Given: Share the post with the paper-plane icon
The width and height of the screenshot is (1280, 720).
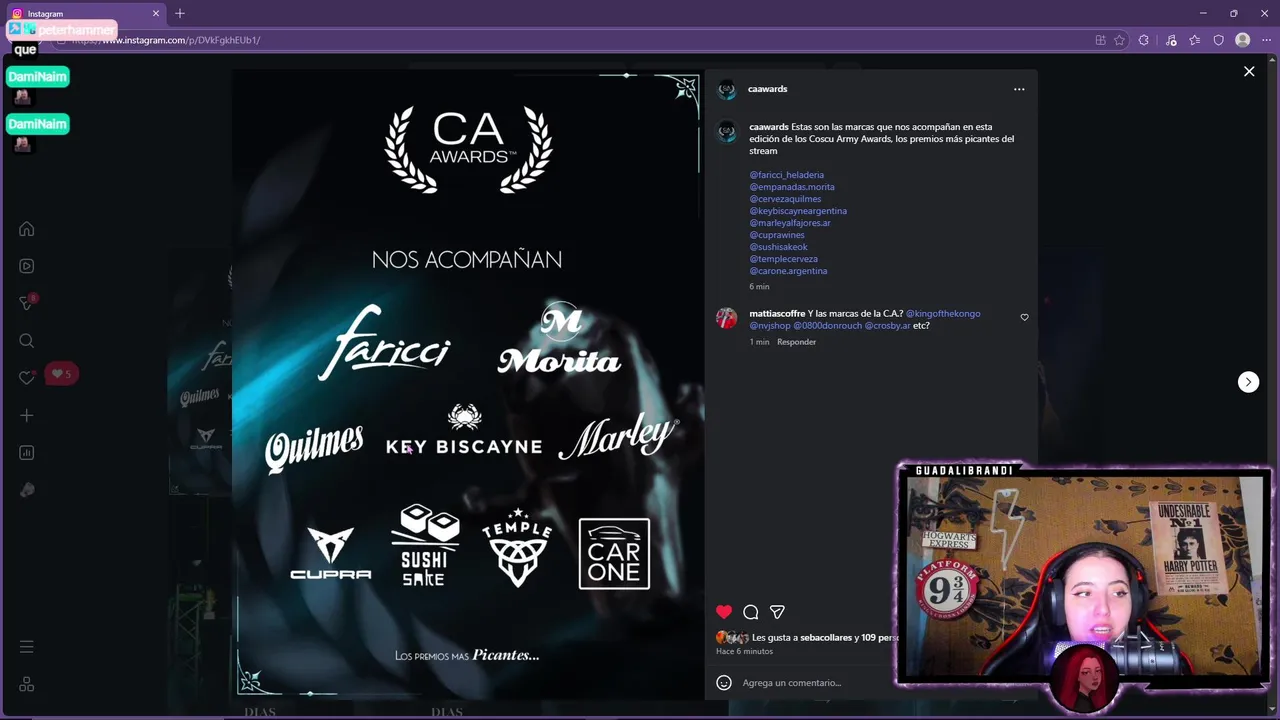Looking at the screenshot, I should coord(777,612).
